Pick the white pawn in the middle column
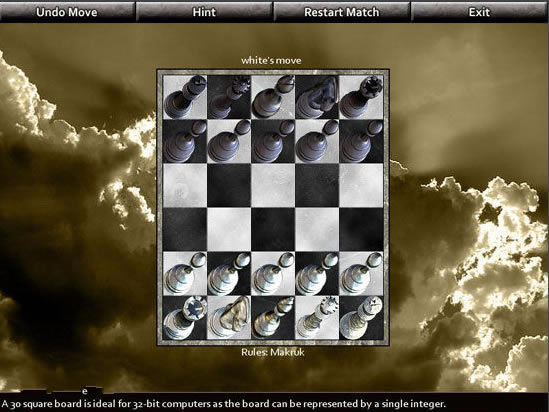 point(273,274)
